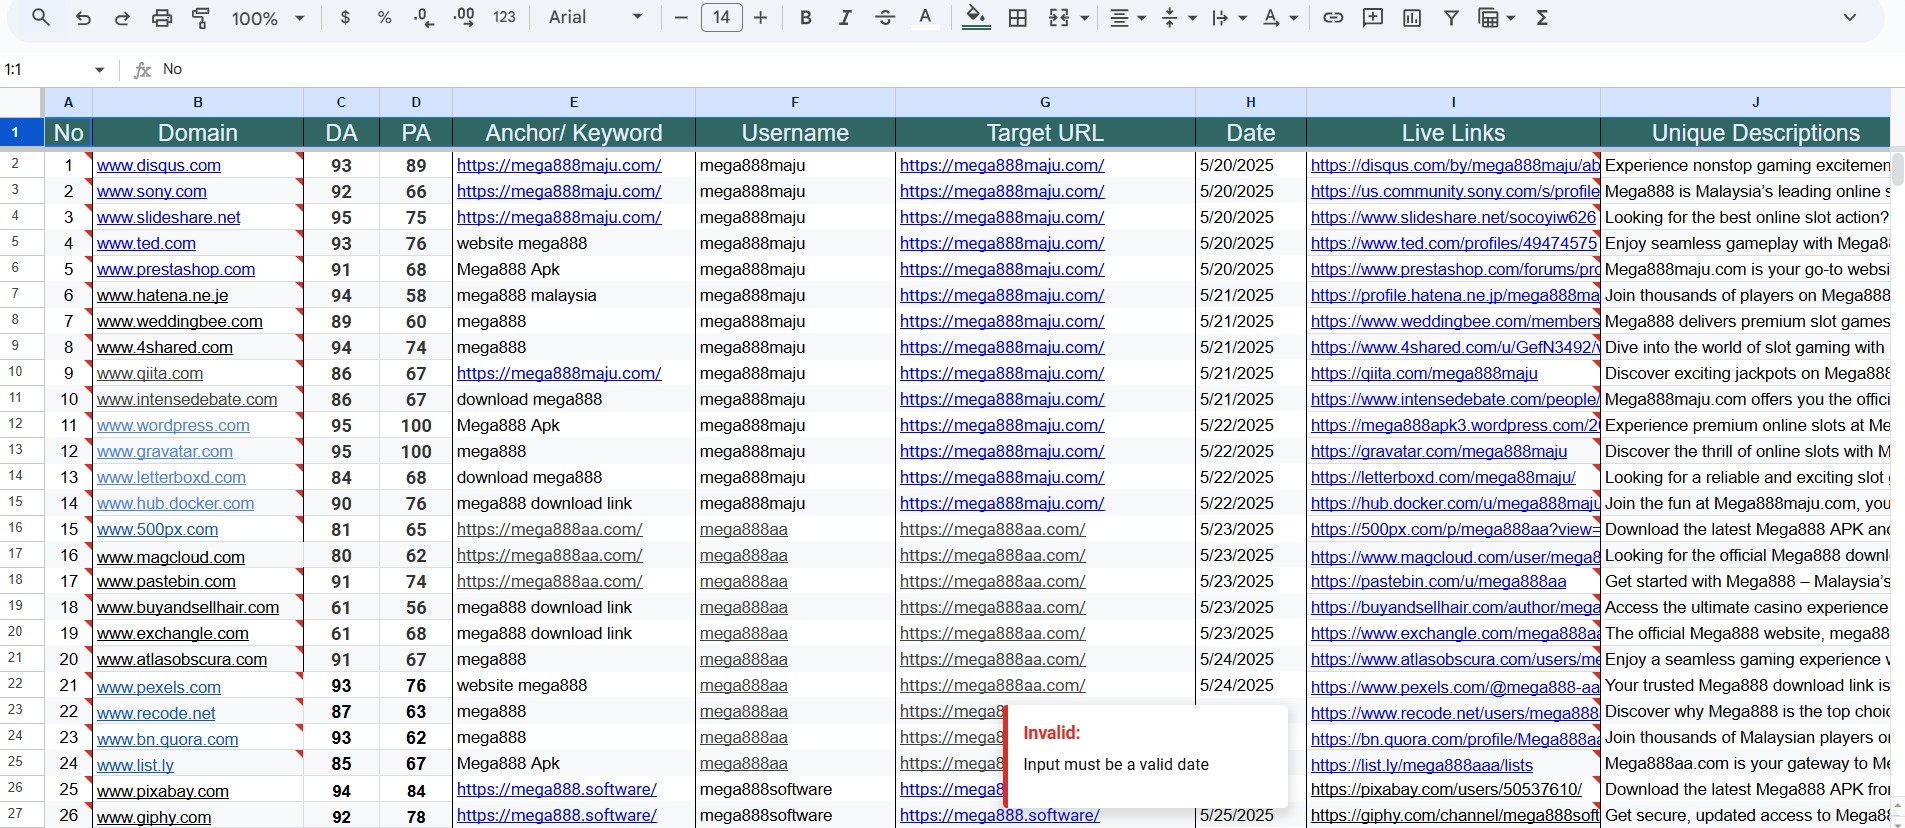Open the text wrapping options
Image resolution: width=1905 pixels, height=828 pixels.
coord(1229,18)
